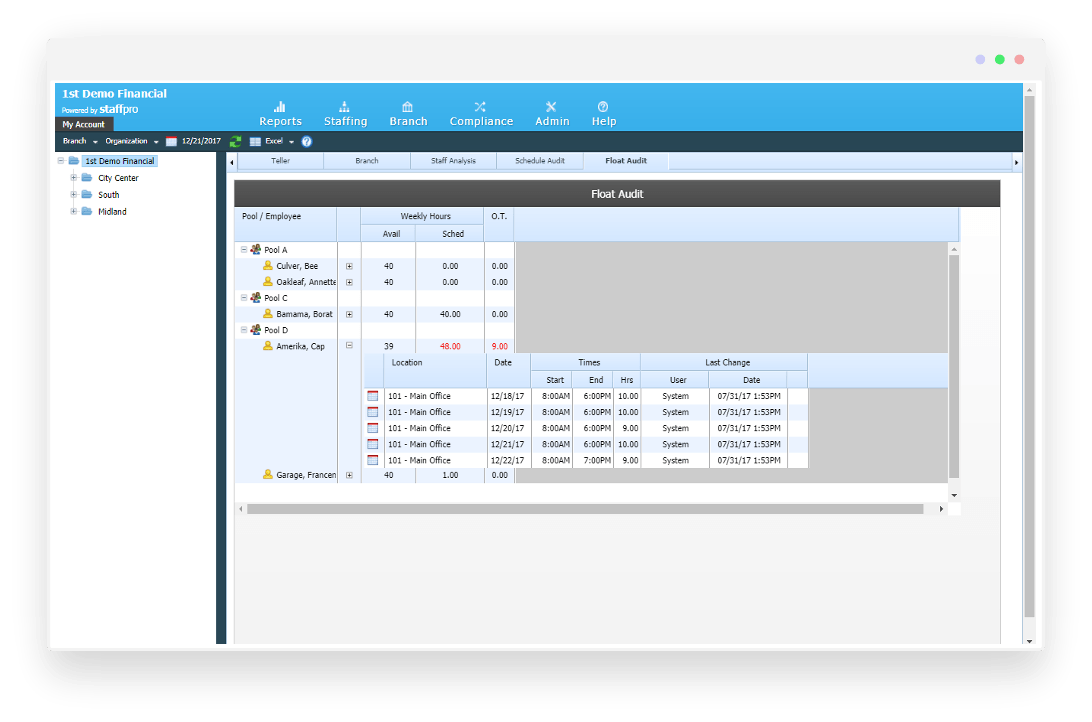Open the Help menu
This screenshot has height=722, width=1092.
tap(603, 113)
